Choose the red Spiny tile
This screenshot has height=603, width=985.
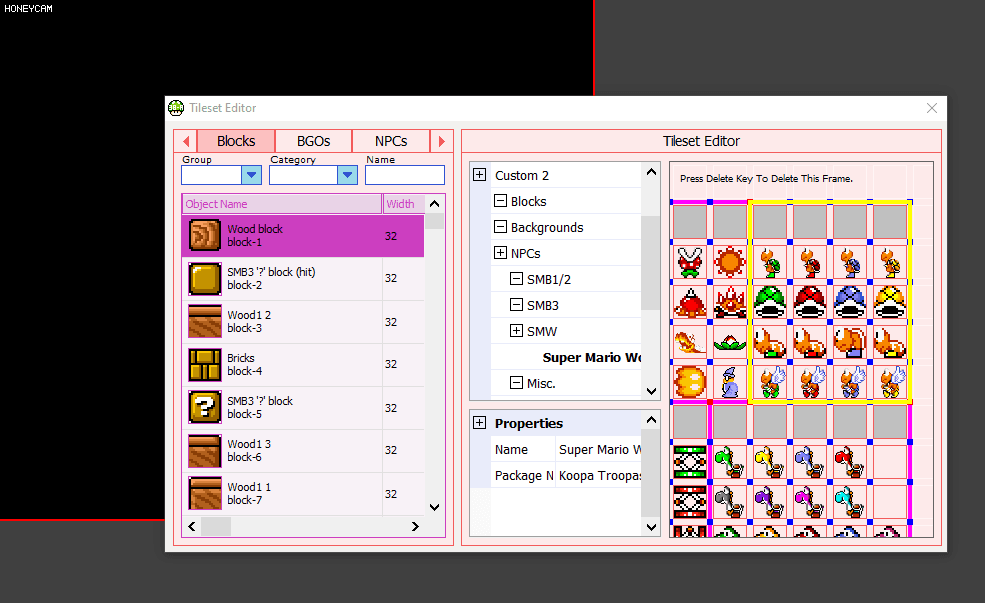pos(730,303)
